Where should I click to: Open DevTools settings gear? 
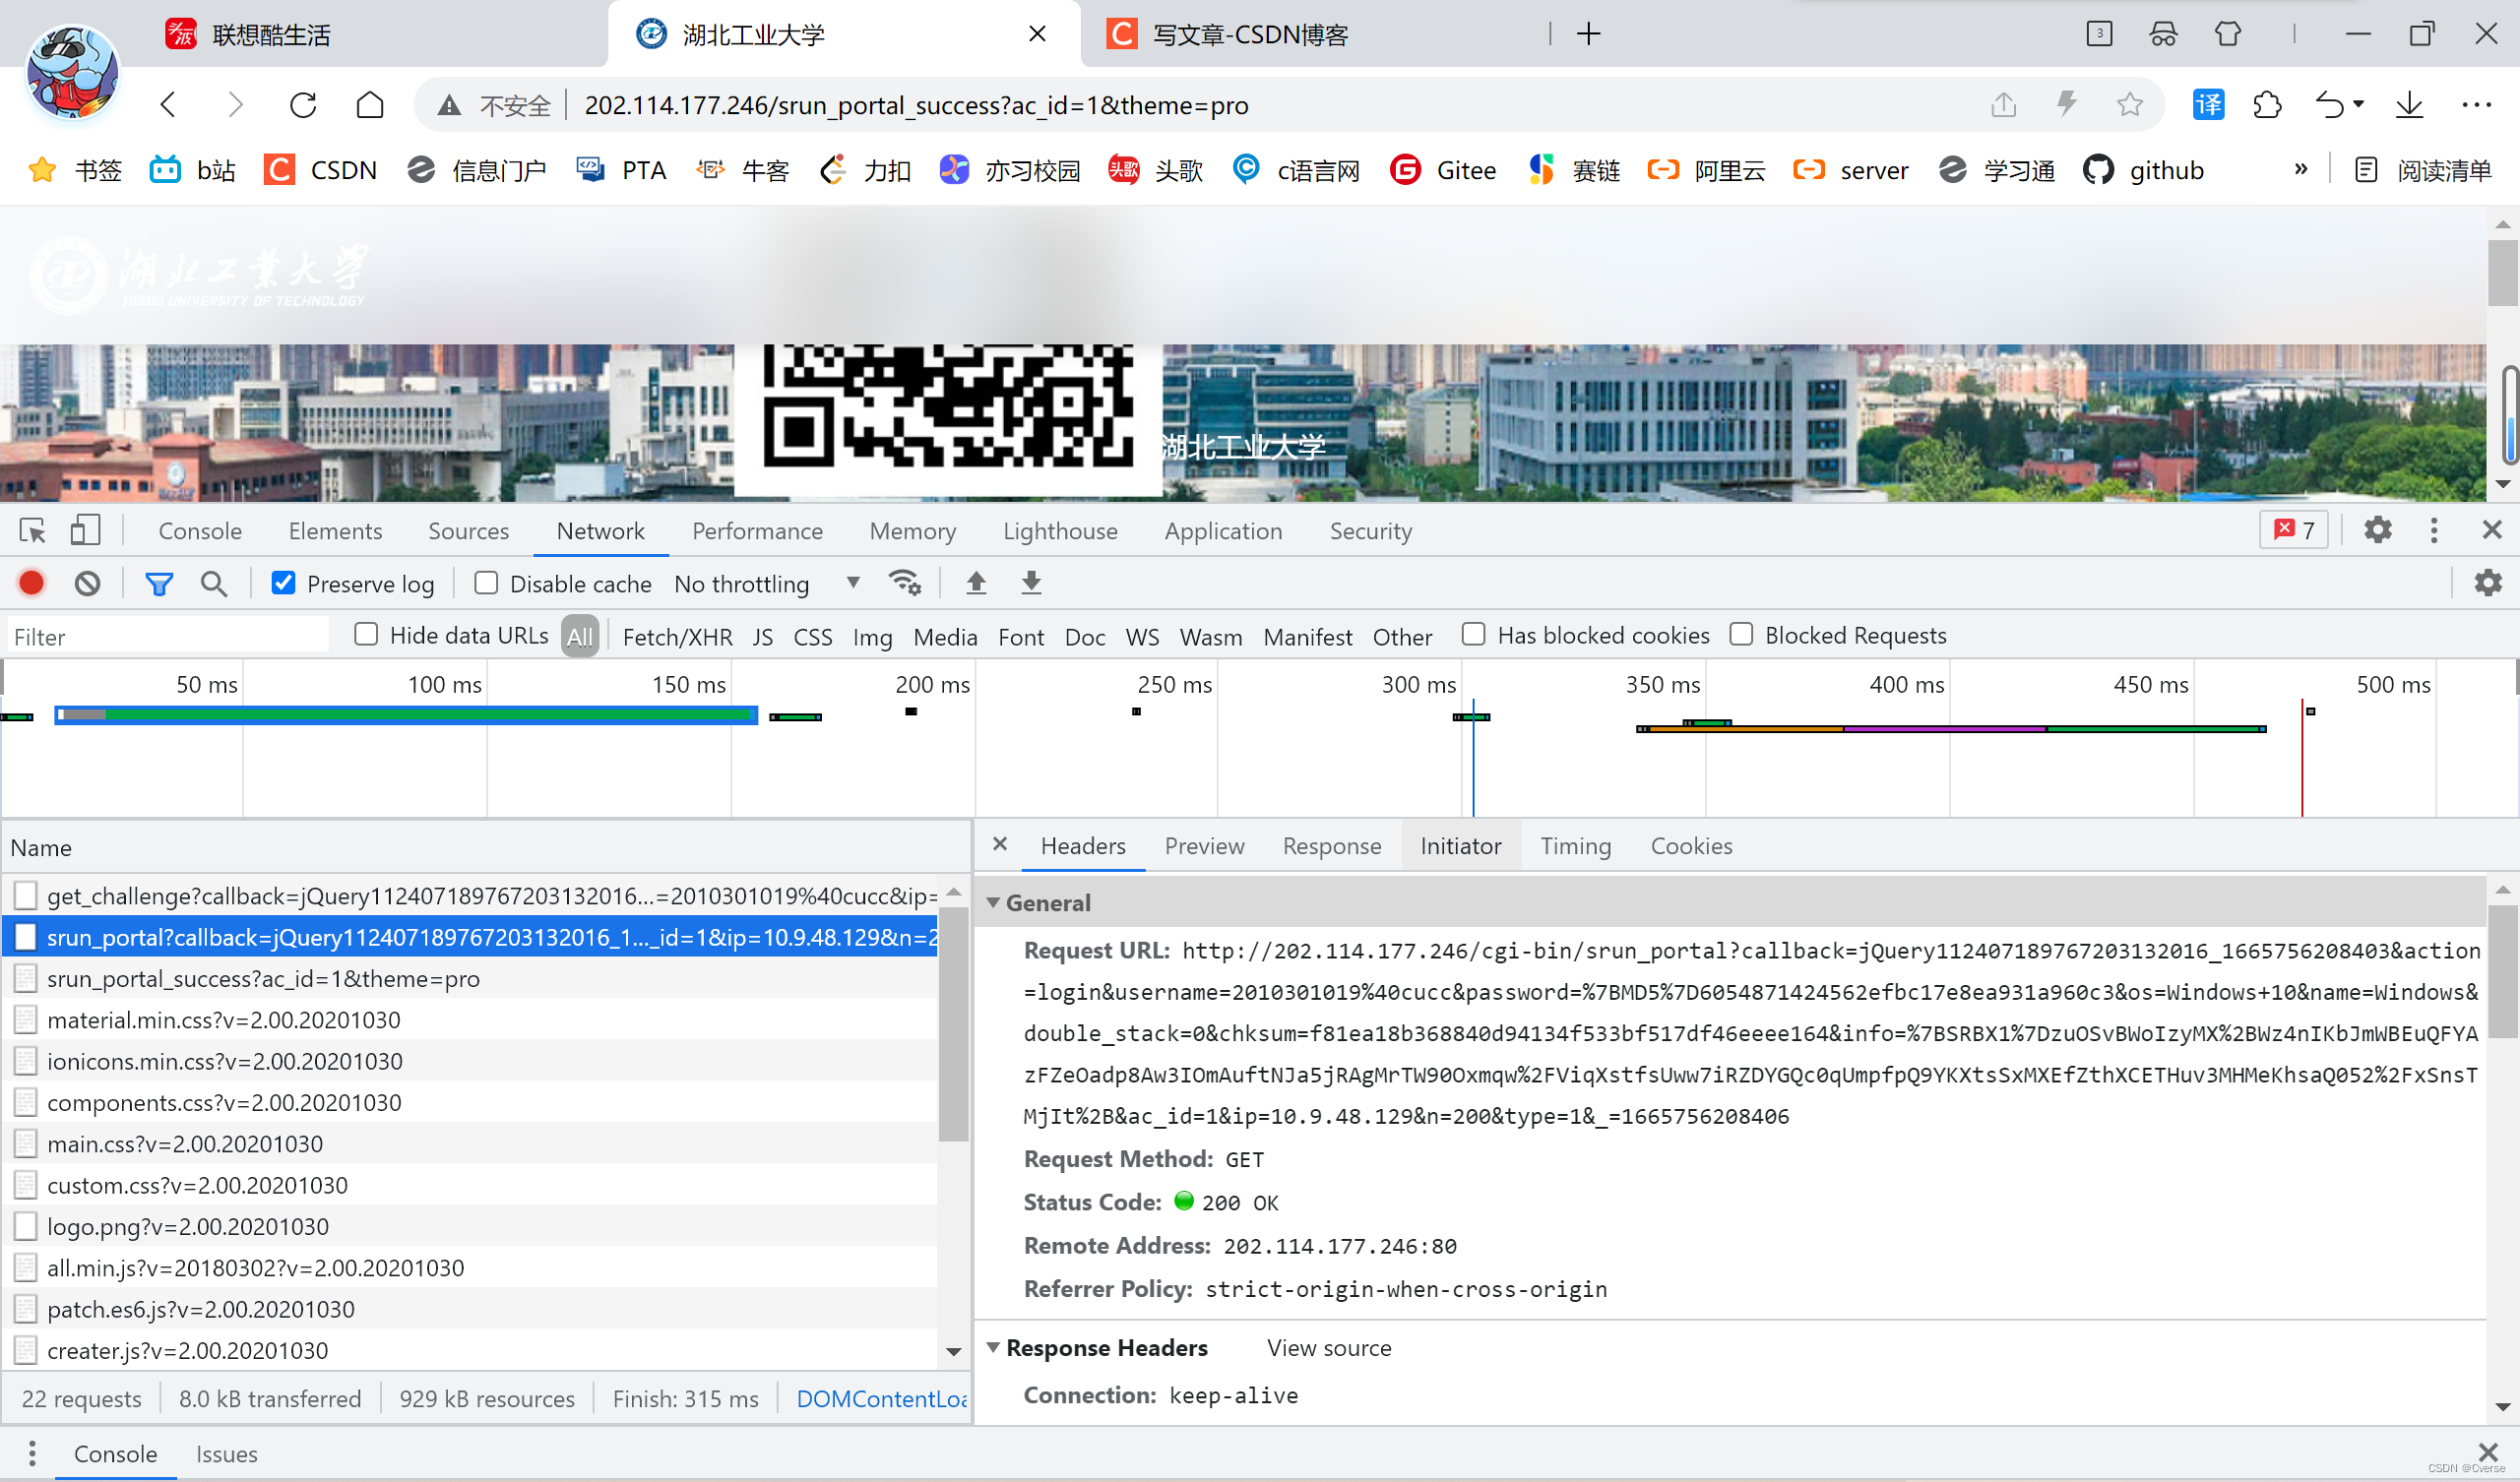2377,531
